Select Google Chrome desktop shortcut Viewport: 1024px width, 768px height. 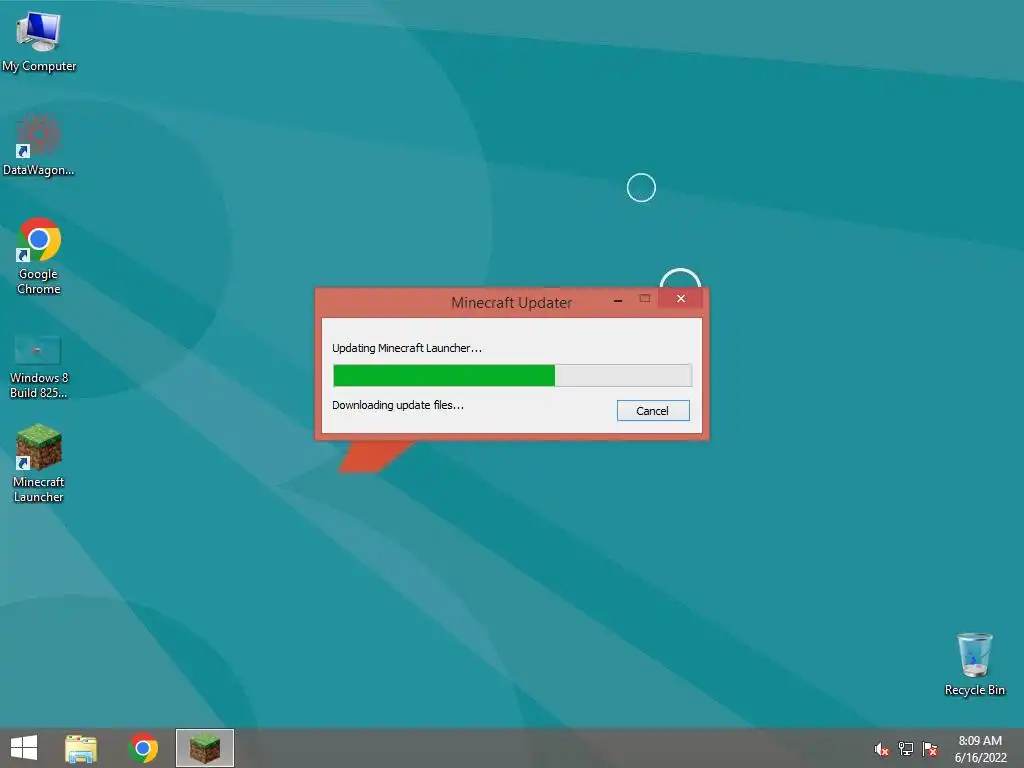pyautogui.click(x=39, y=256)
